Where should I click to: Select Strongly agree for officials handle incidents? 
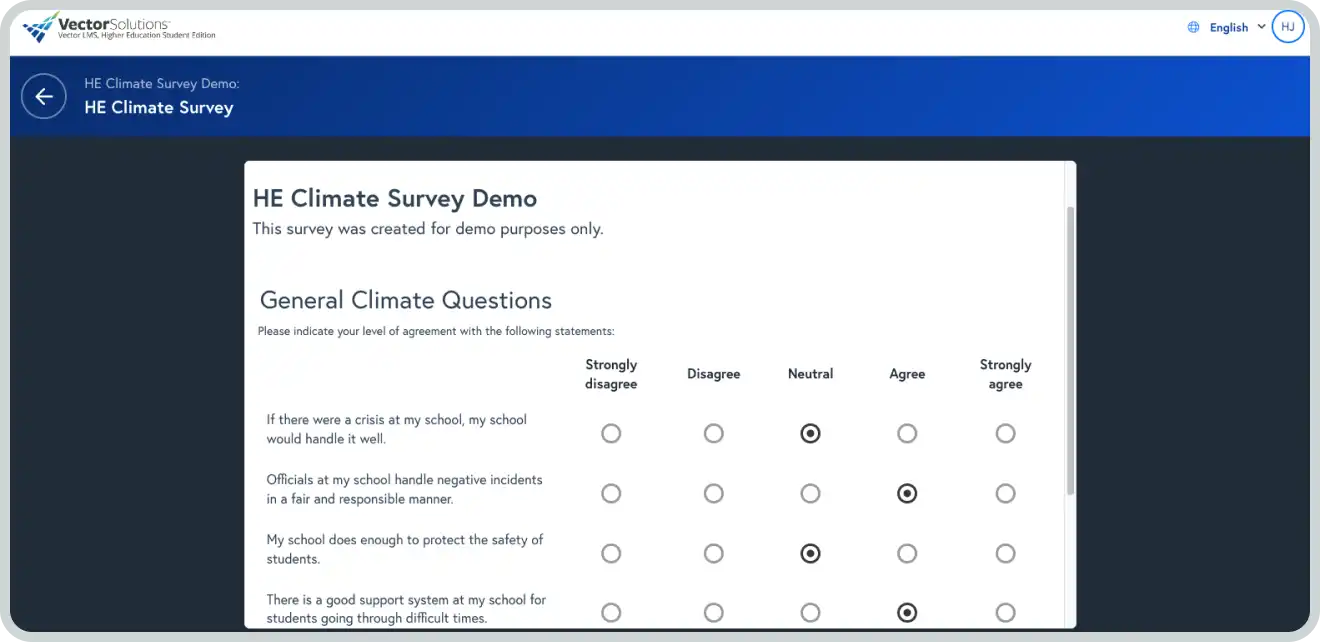tap(1005, 493)
